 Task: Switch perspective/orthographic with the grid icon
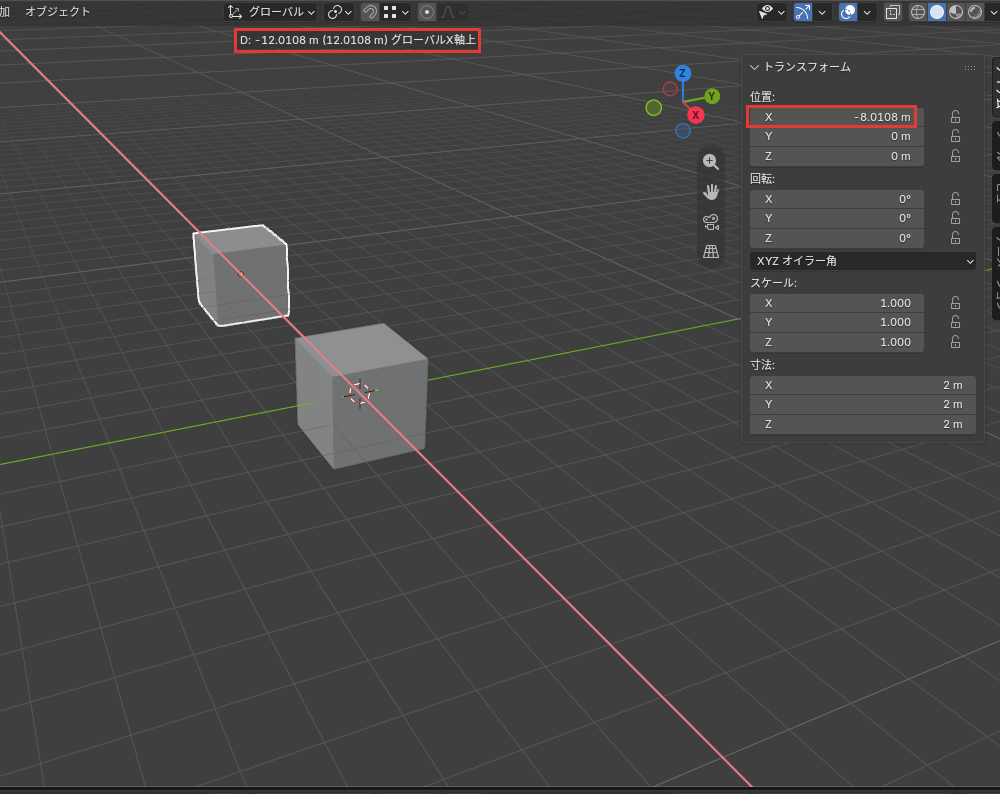point(710,251)
